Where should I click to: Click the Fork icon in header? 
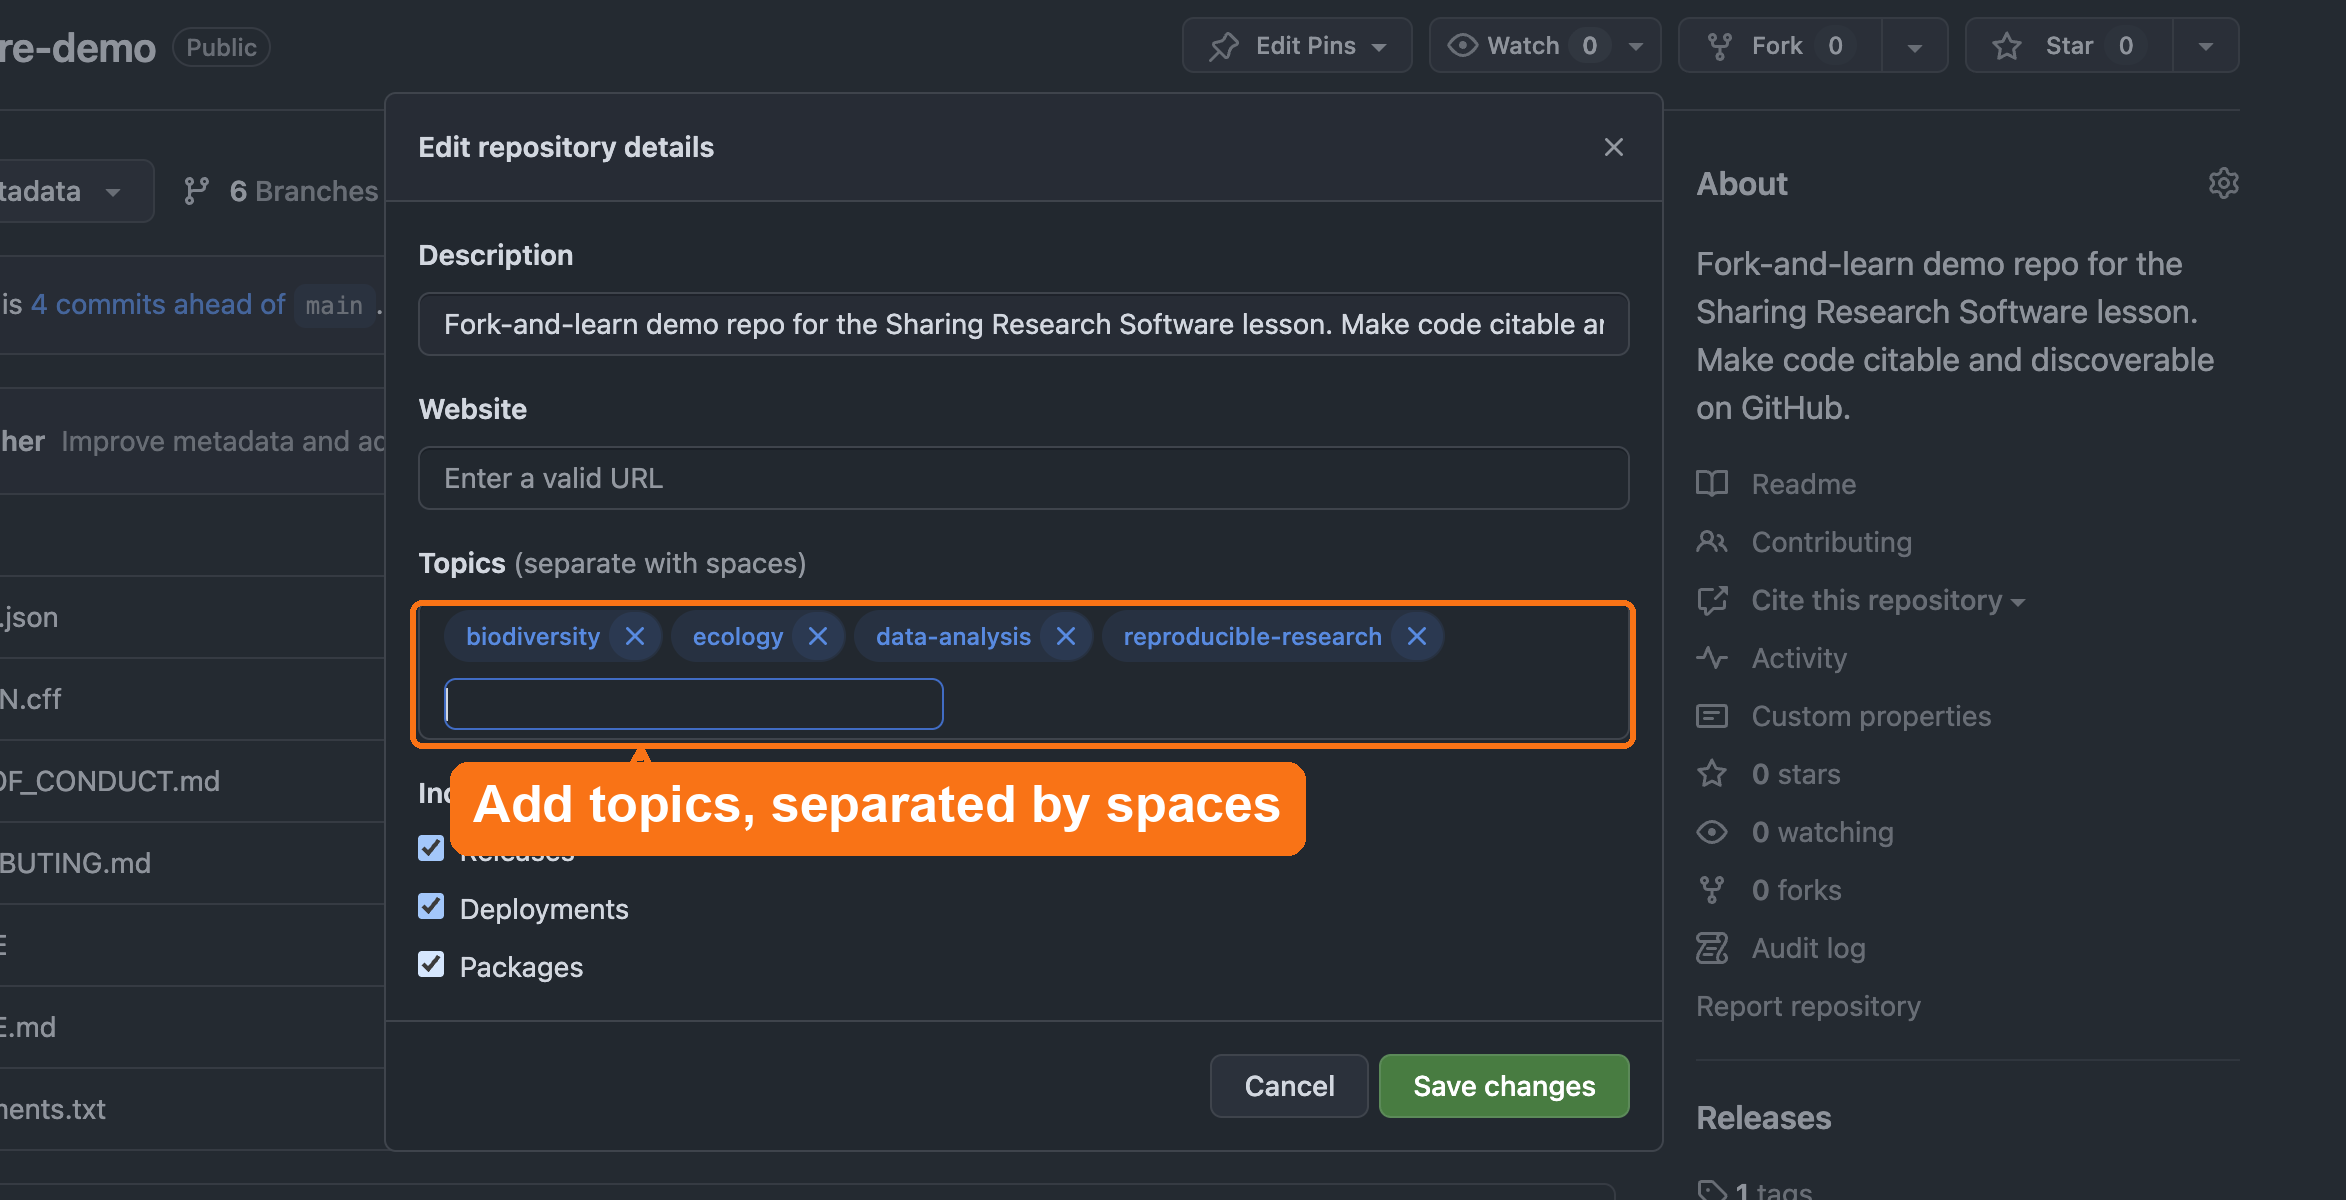coord(1719,46)
